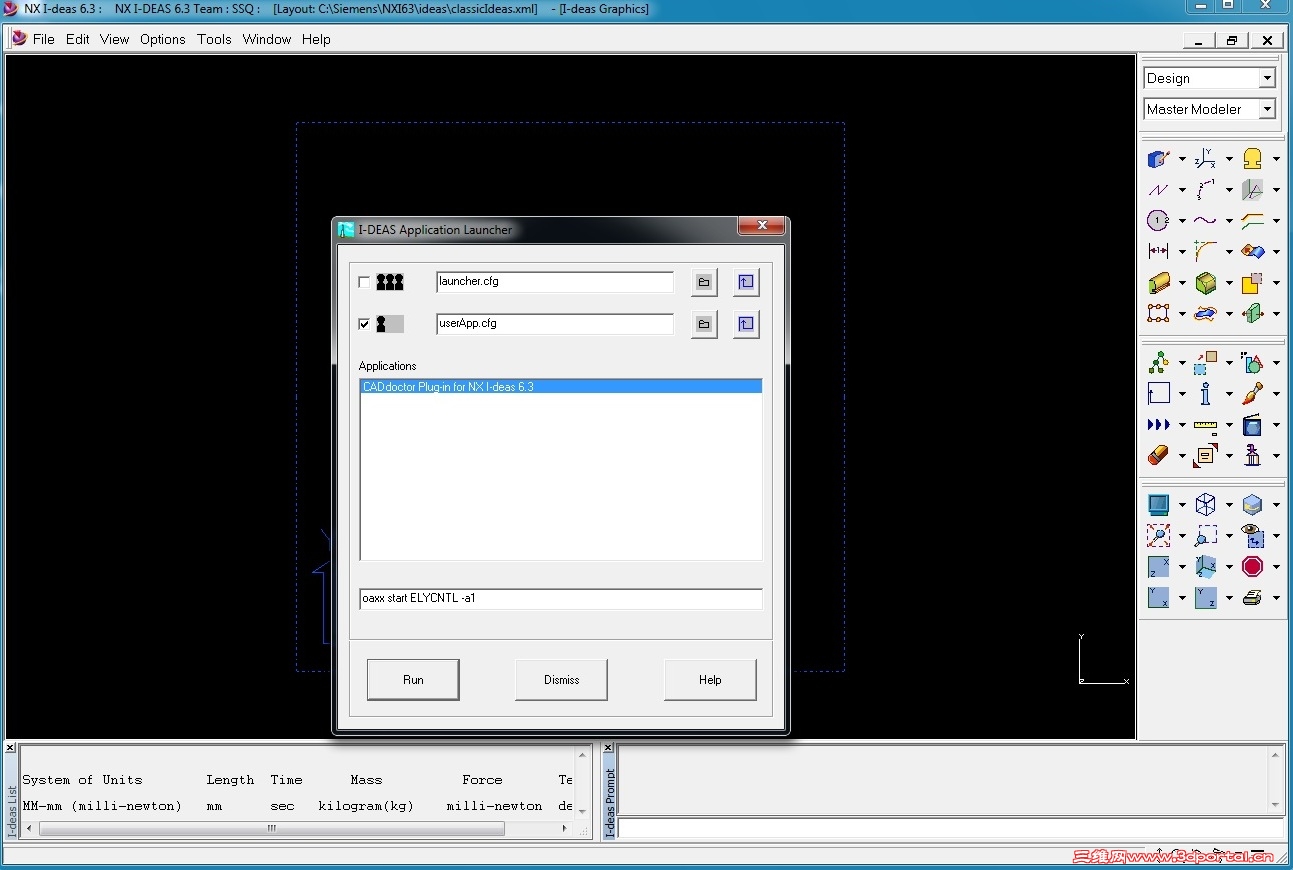Select CADdoctor Plug-in for NX I-deas 6.3
The height and width of the screenshot is (870, 1293).
tap(560, 386)
